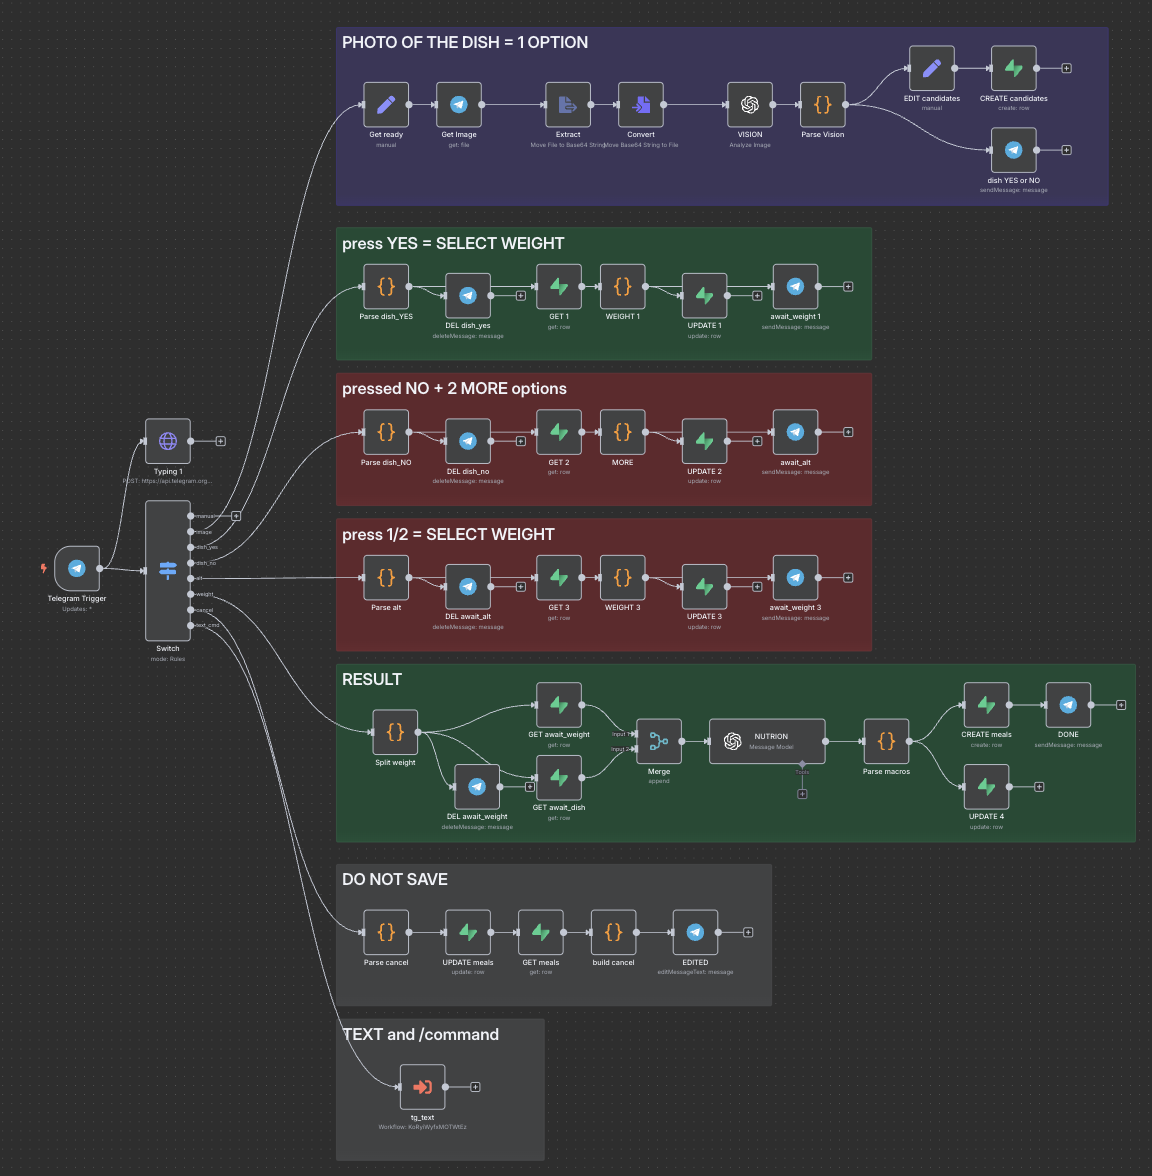Select the DO NOT SAVE sticky title

(x=395, y=880)
